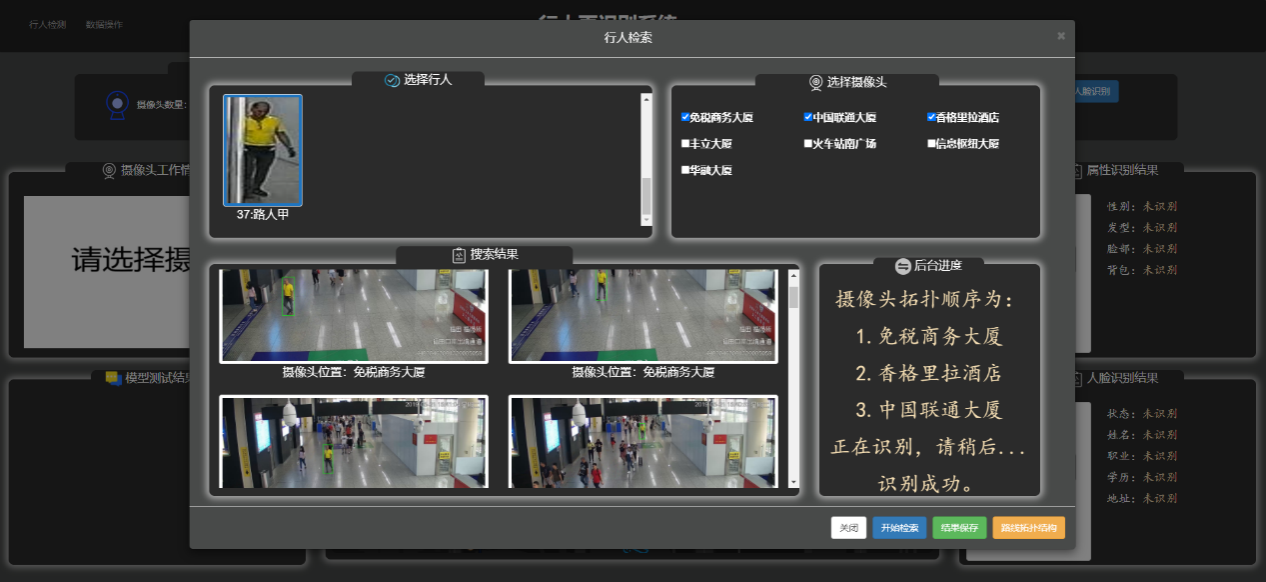Click the '3. 中国联通大厦' progress line

929,410
